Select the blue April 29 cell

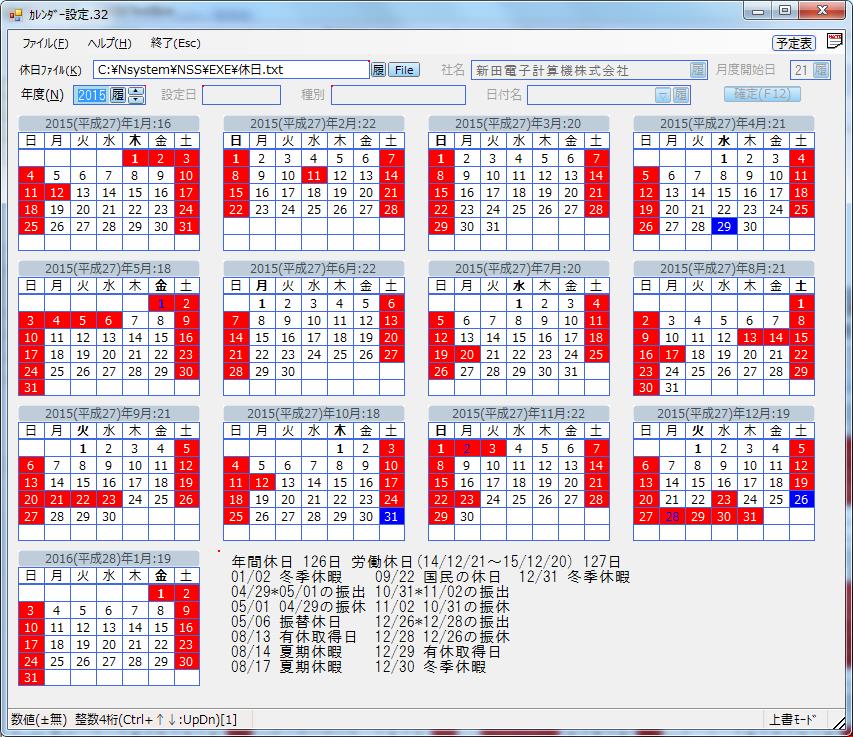[724, 226]
